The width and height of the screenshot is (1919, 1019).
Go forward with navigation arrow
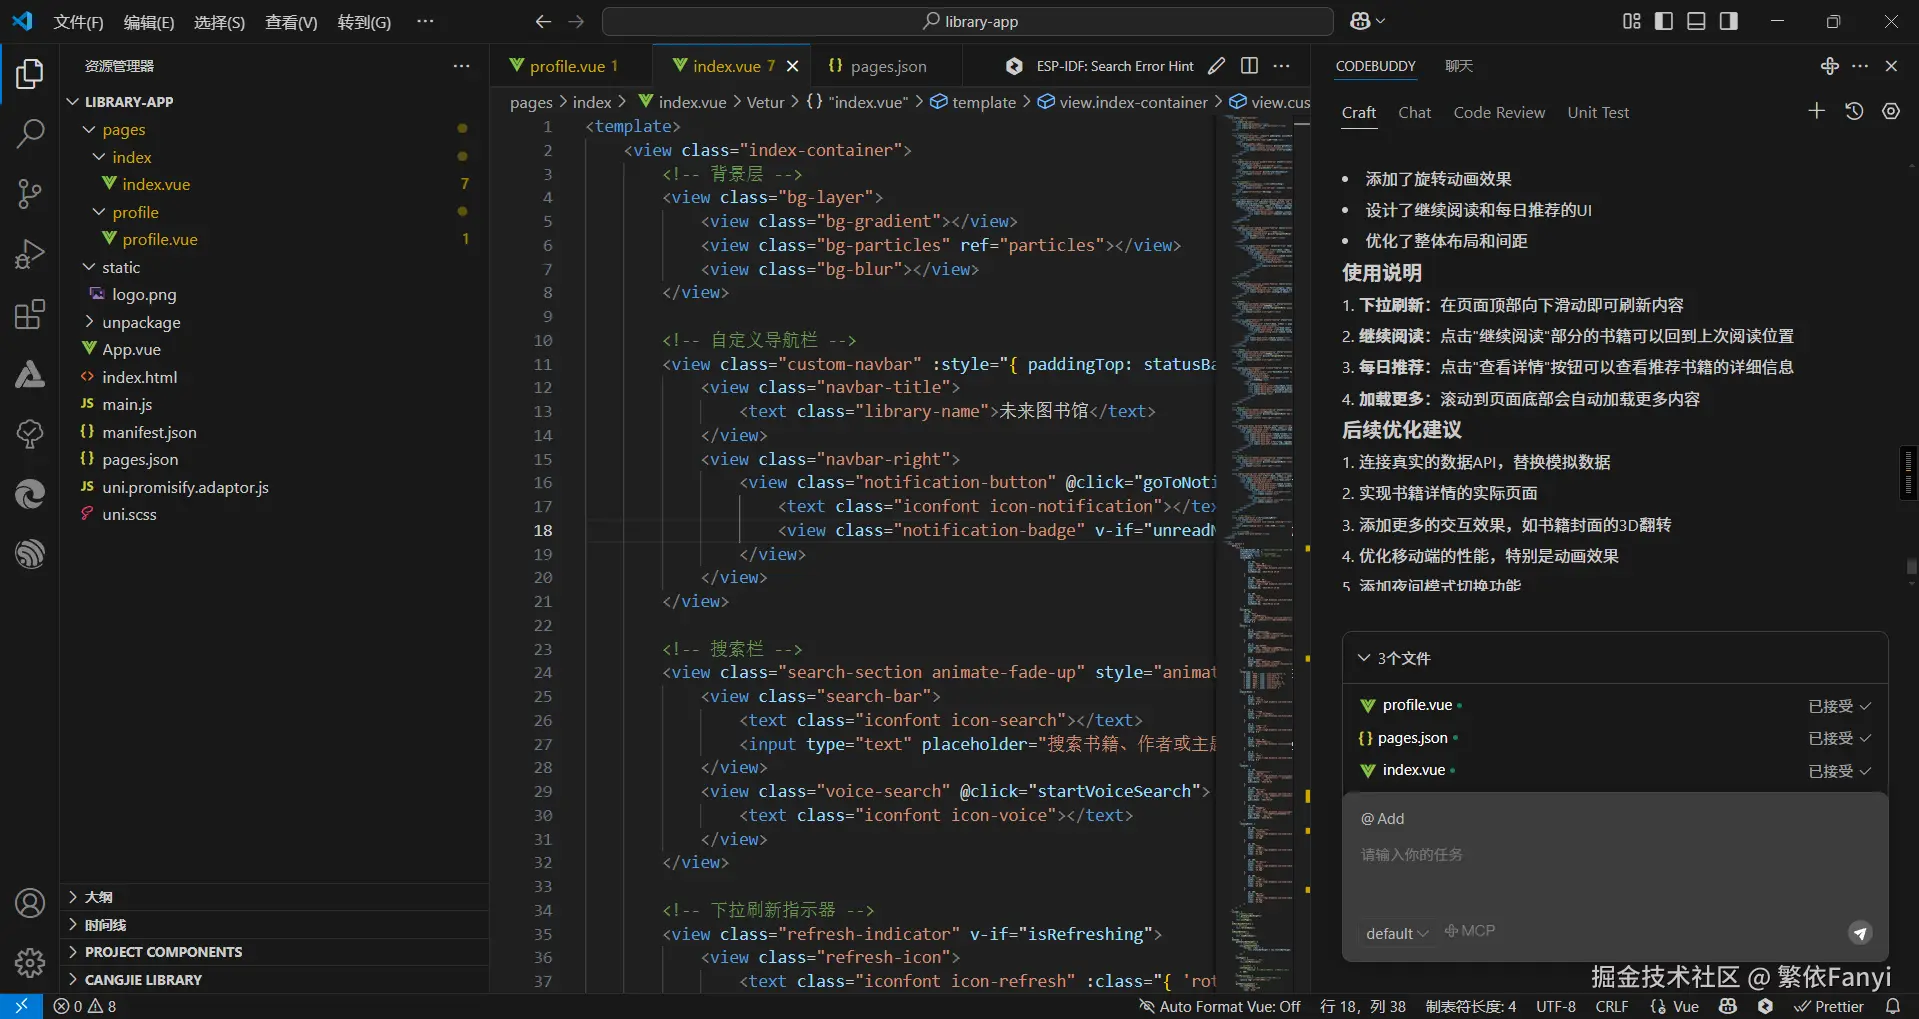(x=576, y=21)
